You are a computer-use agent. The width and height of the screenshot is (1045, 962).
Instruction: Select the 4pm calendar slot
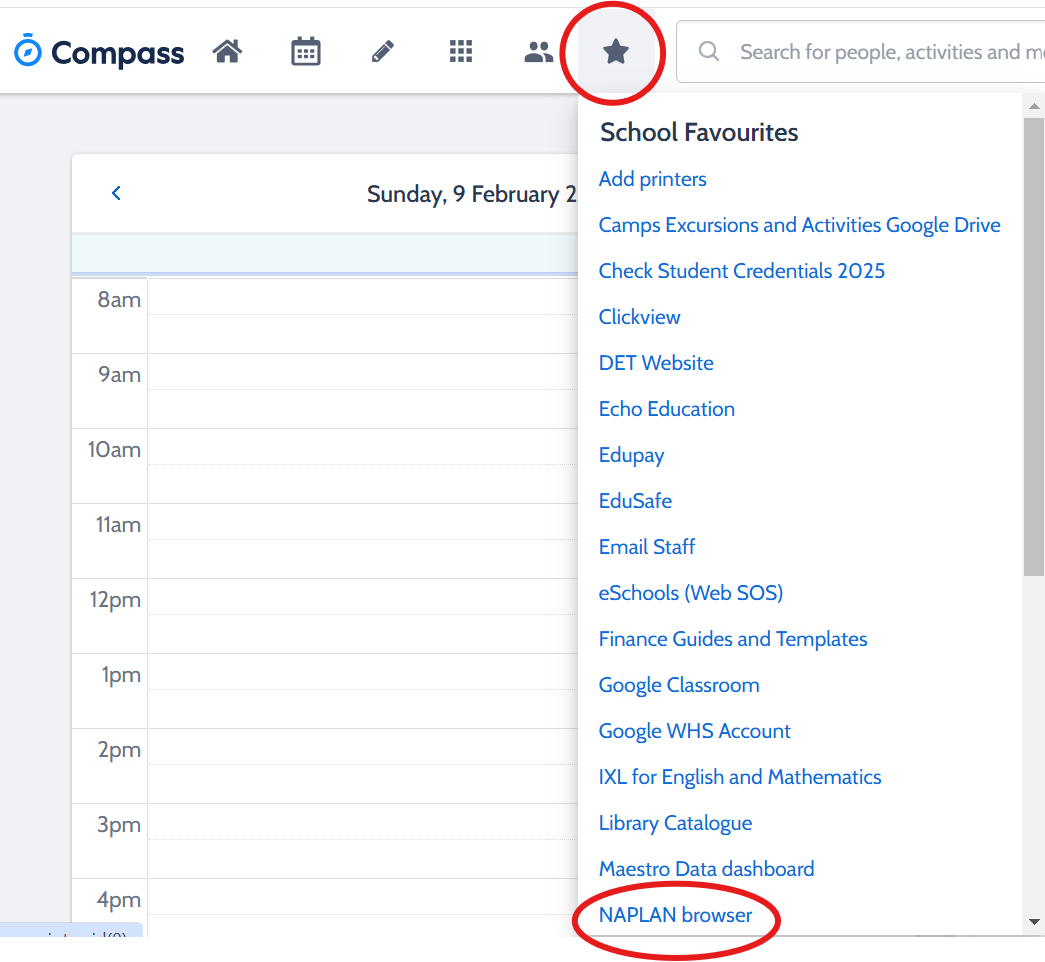(363, 907)
